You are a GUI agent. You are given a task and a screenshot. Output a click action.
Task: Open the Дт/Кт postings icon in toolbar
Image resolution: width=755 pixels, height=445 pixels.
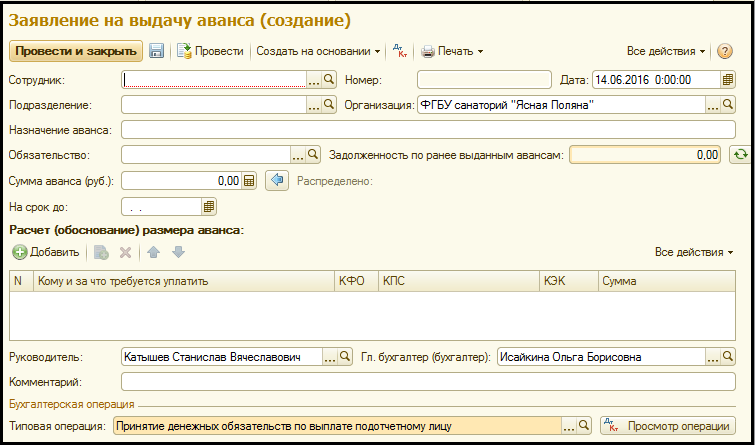[400, 51]
